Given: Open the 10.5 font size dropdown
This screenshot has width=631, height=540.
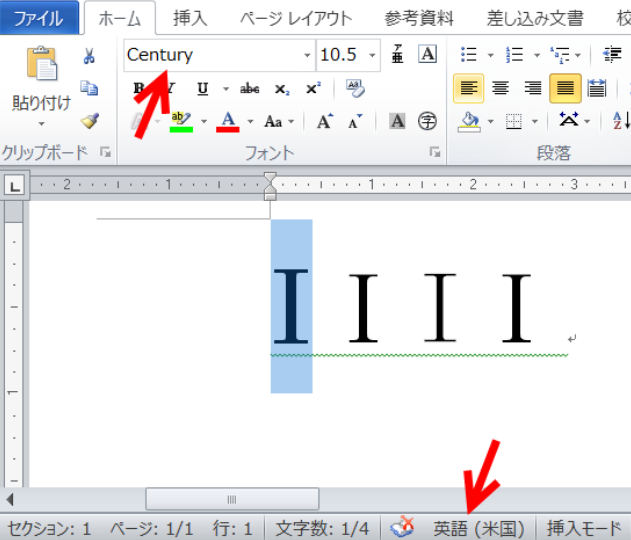Looking at the screenshot, I should [x=373, y=55].
